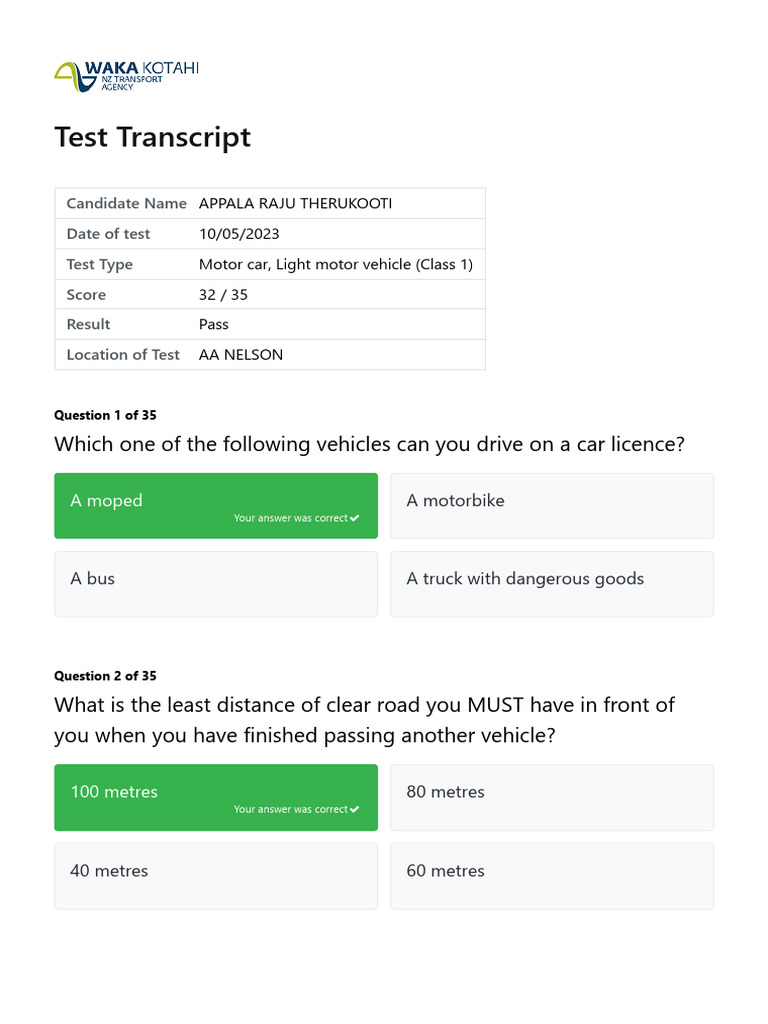Select the "80 metres" answer option
The image size is (768, 1024).
click(552, 797)
